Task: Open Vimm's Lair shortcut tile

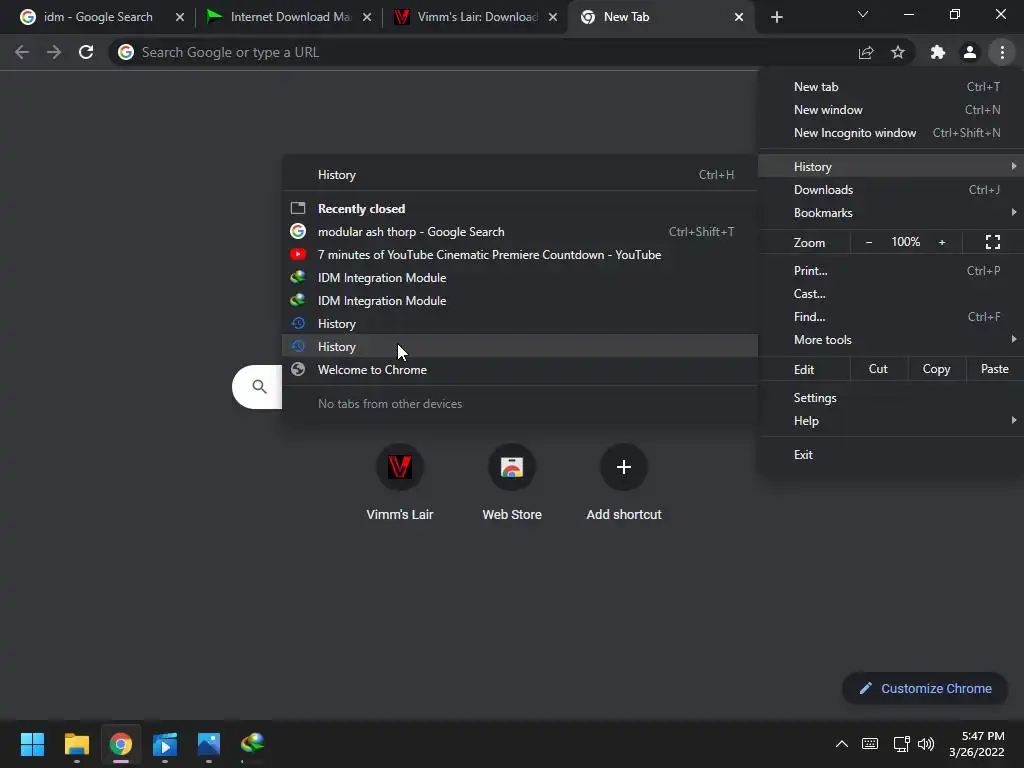Action: coord(400,481)
